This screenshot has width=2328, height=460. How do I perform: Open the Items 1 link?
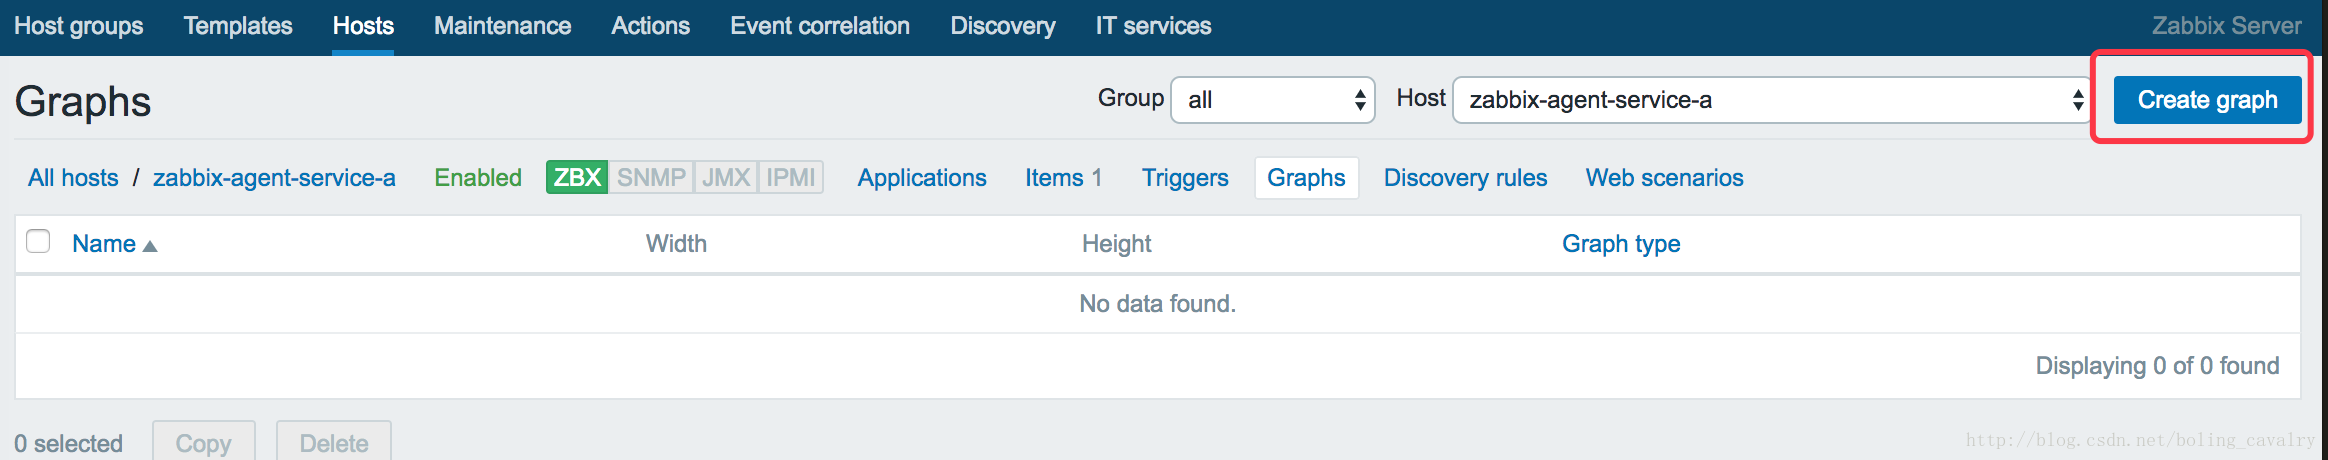click(x=1063, y=178)
